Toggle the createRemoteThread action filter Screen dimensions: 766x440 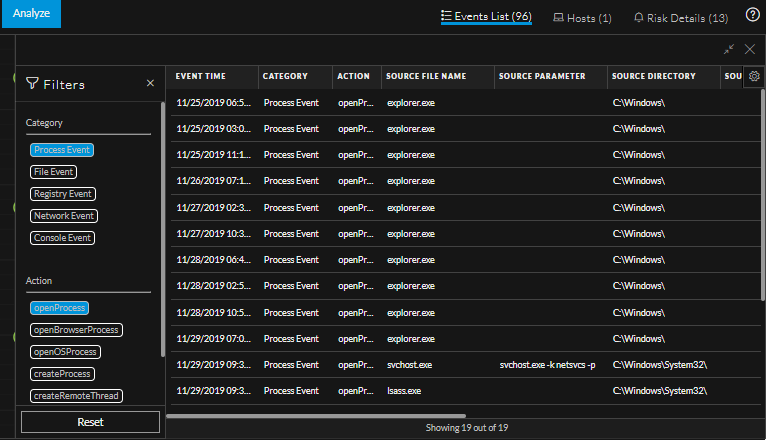click(76, 396)
